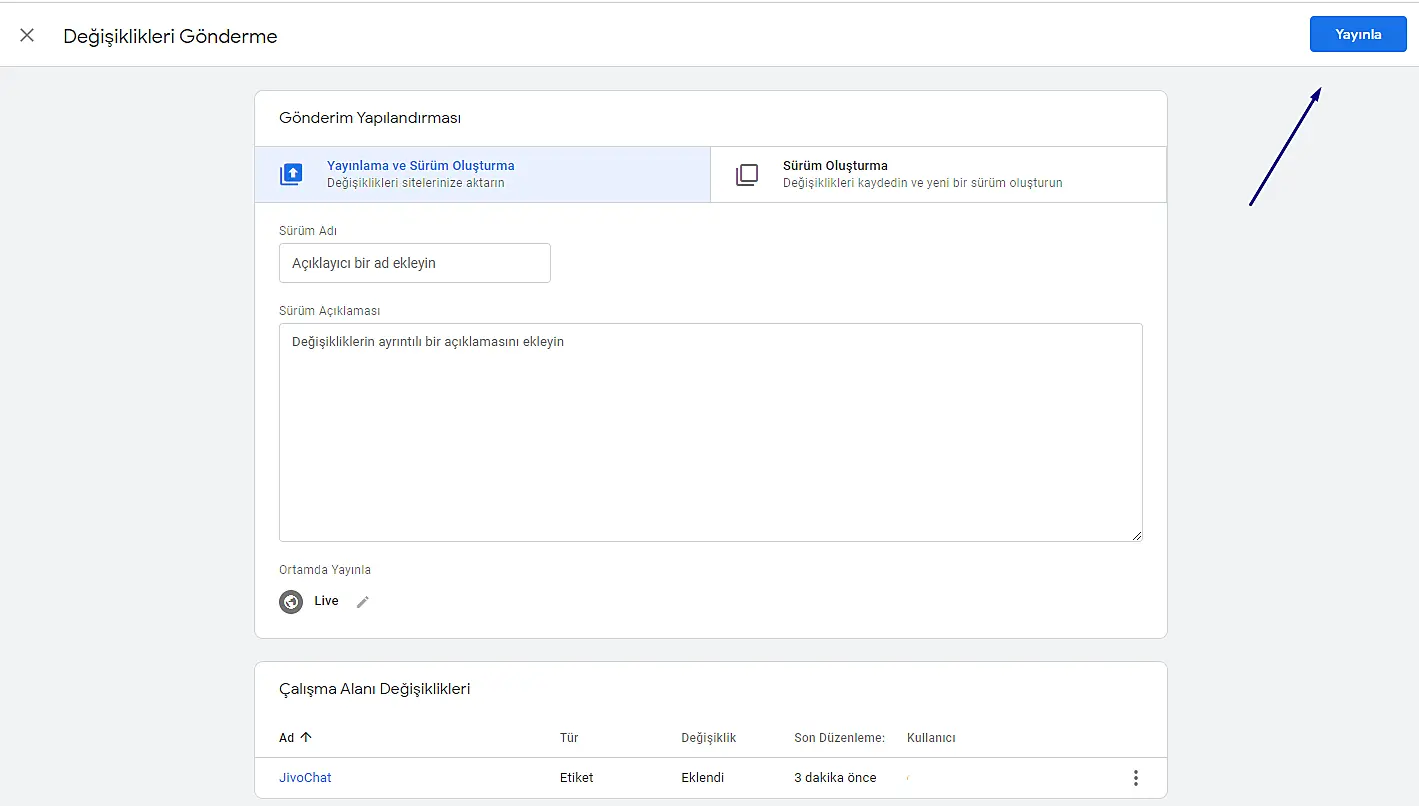1419x806 pixels.
Task: Click the blue Yayınla button
Action: [x=1357, y=34]
